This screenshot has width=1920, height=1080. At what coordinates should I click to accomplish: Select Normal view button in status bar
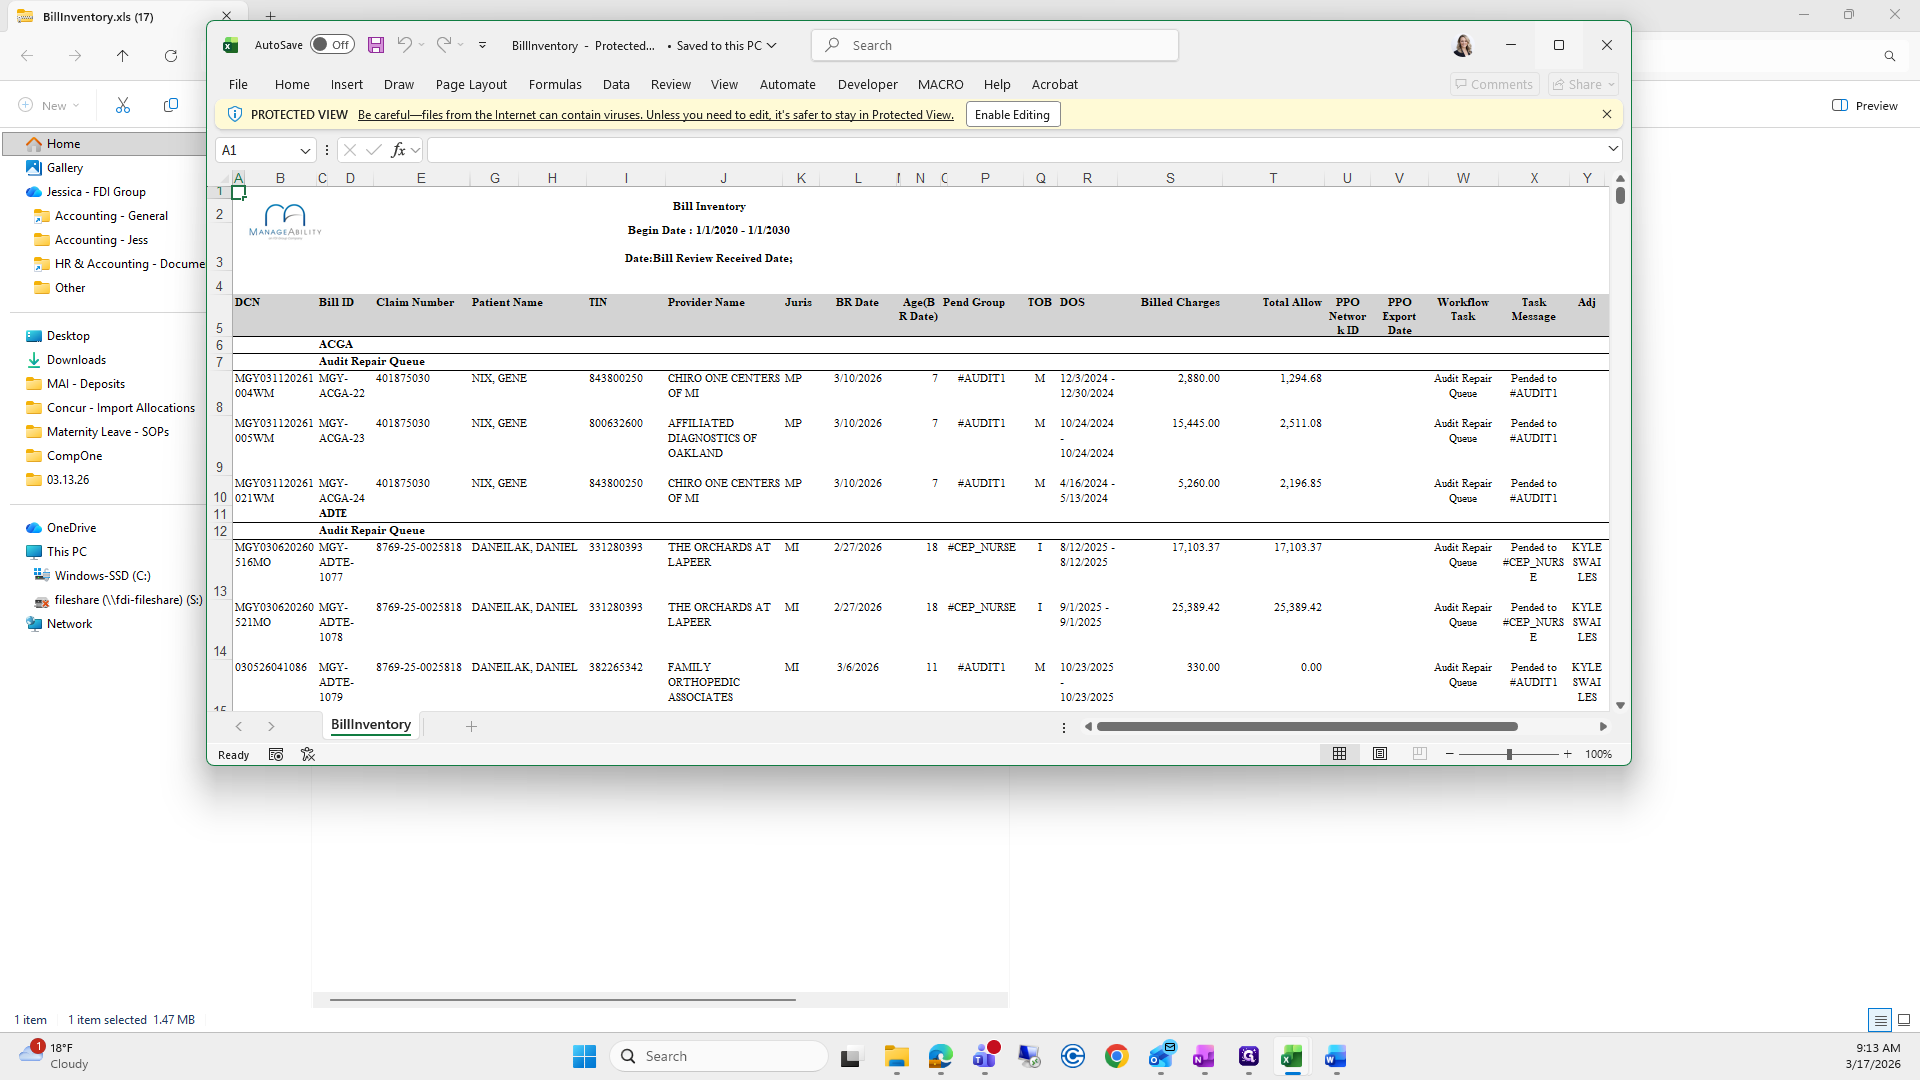point(1339,754)
